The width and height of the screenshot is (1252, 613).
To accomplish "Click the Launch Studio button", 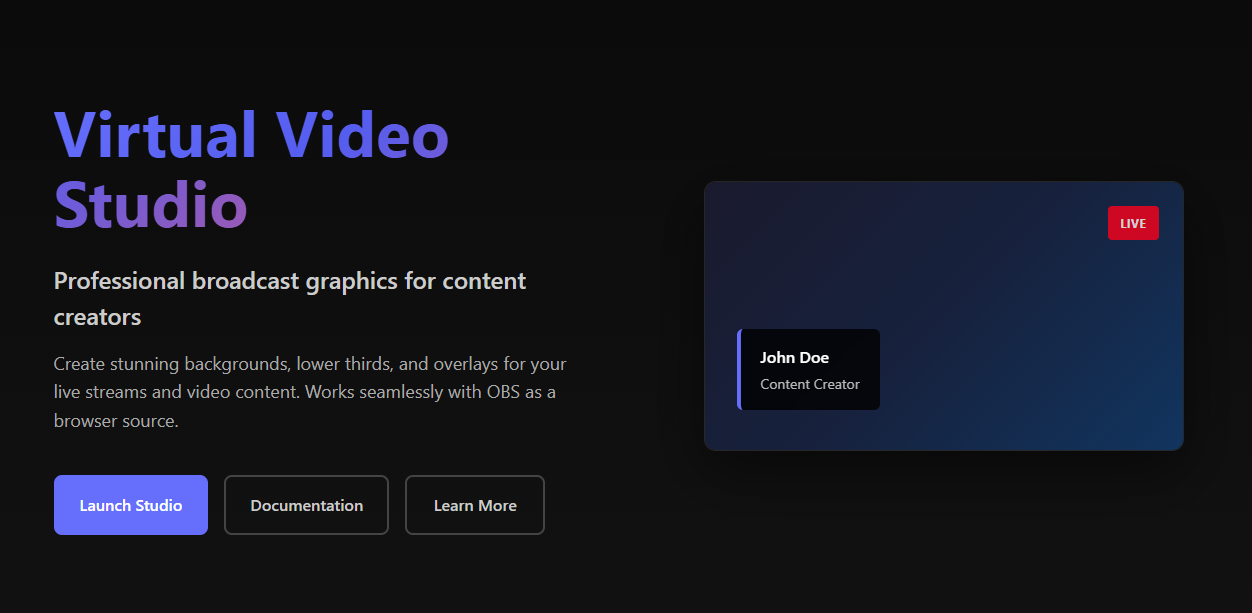I will tap(131, 505).
